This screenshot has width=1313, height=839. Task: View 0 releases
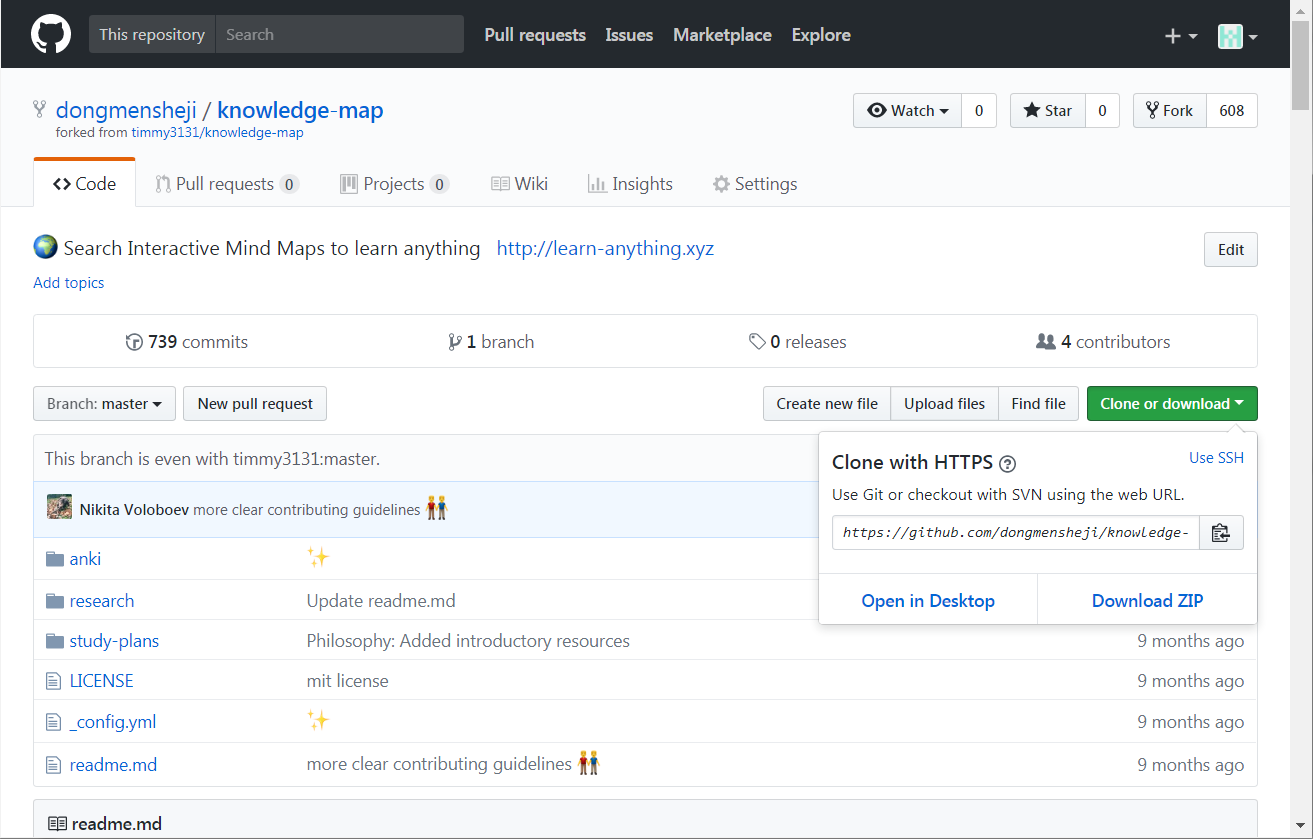[x=798, y=342]
